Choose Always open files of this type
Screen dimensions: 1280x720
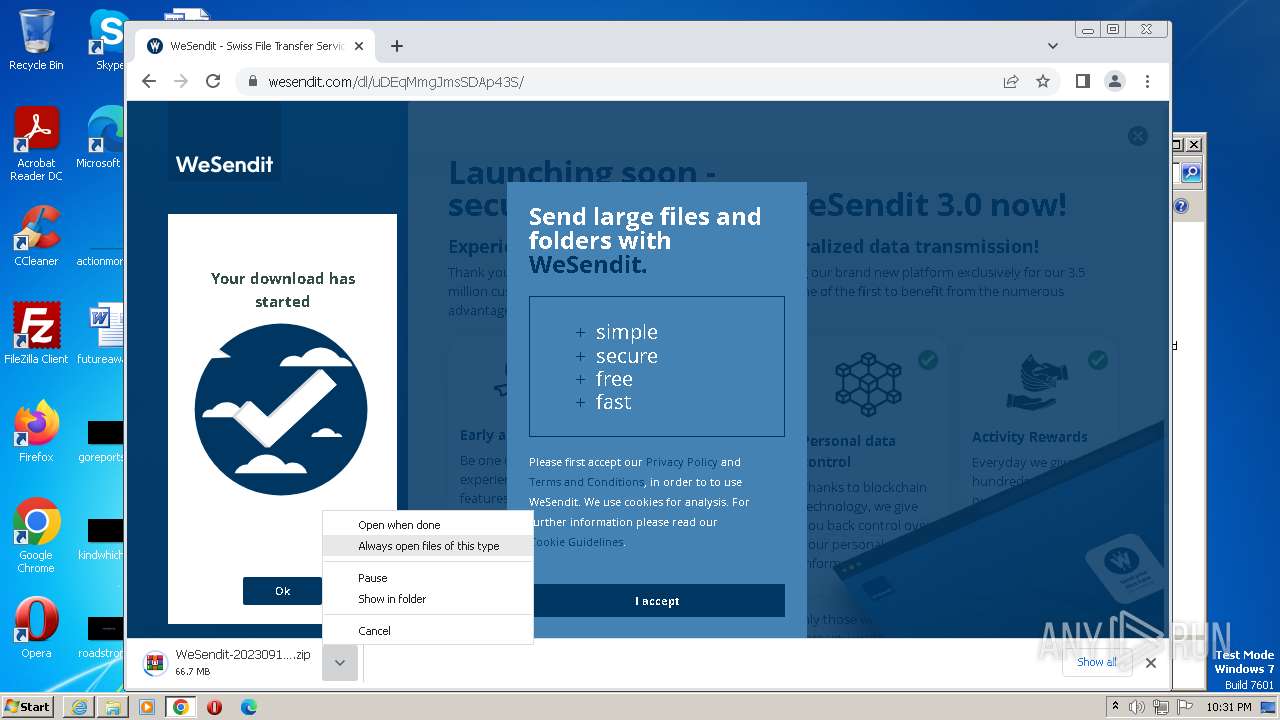pyautogui.click(x=428, y=546)
